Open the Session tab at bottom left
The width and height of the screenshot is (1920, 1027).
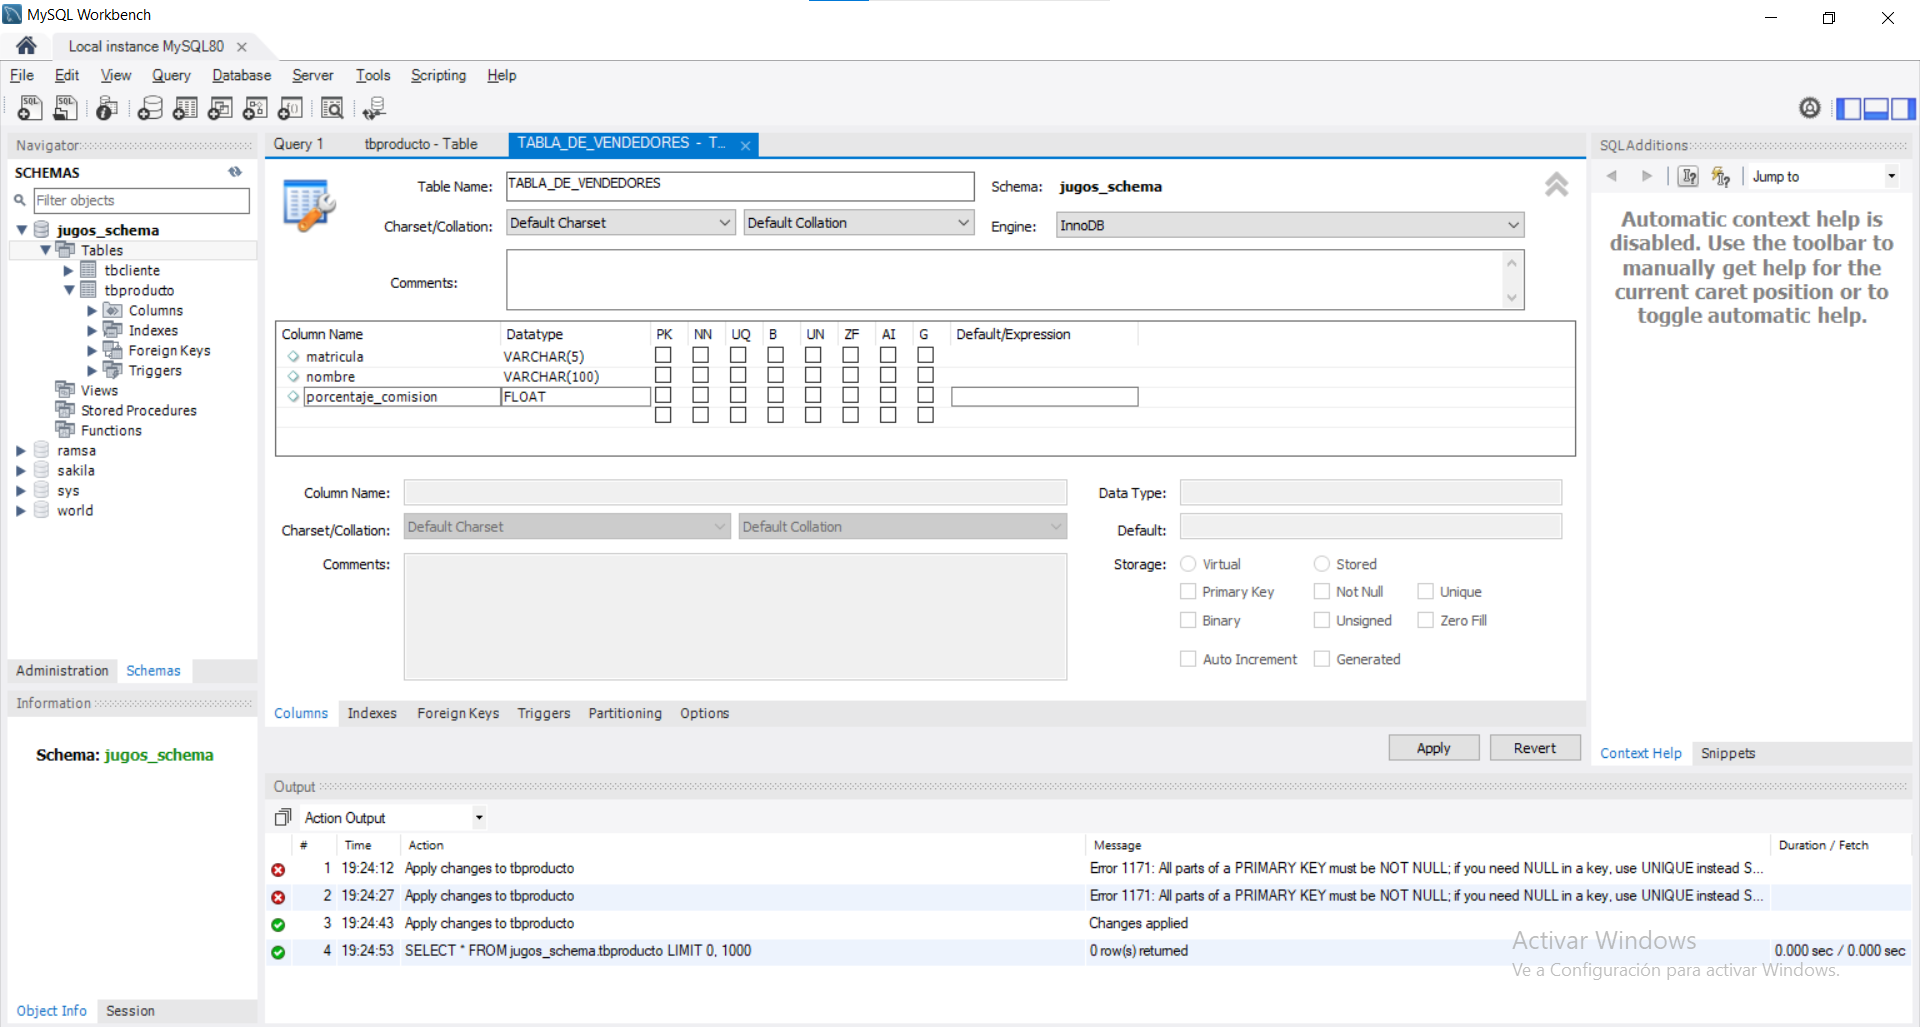pyautogui.click(x=130, y=1010)
